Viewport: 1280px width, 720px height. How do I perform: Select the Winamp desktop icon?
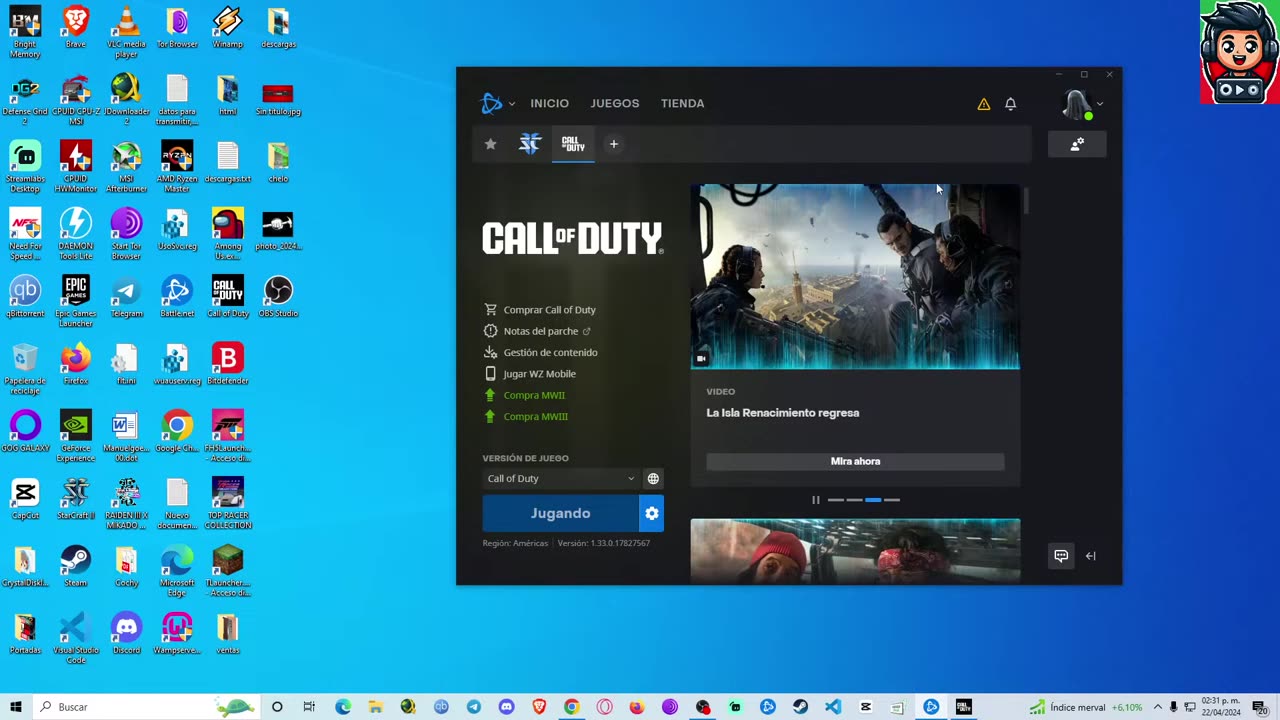(x=228, y=28)
